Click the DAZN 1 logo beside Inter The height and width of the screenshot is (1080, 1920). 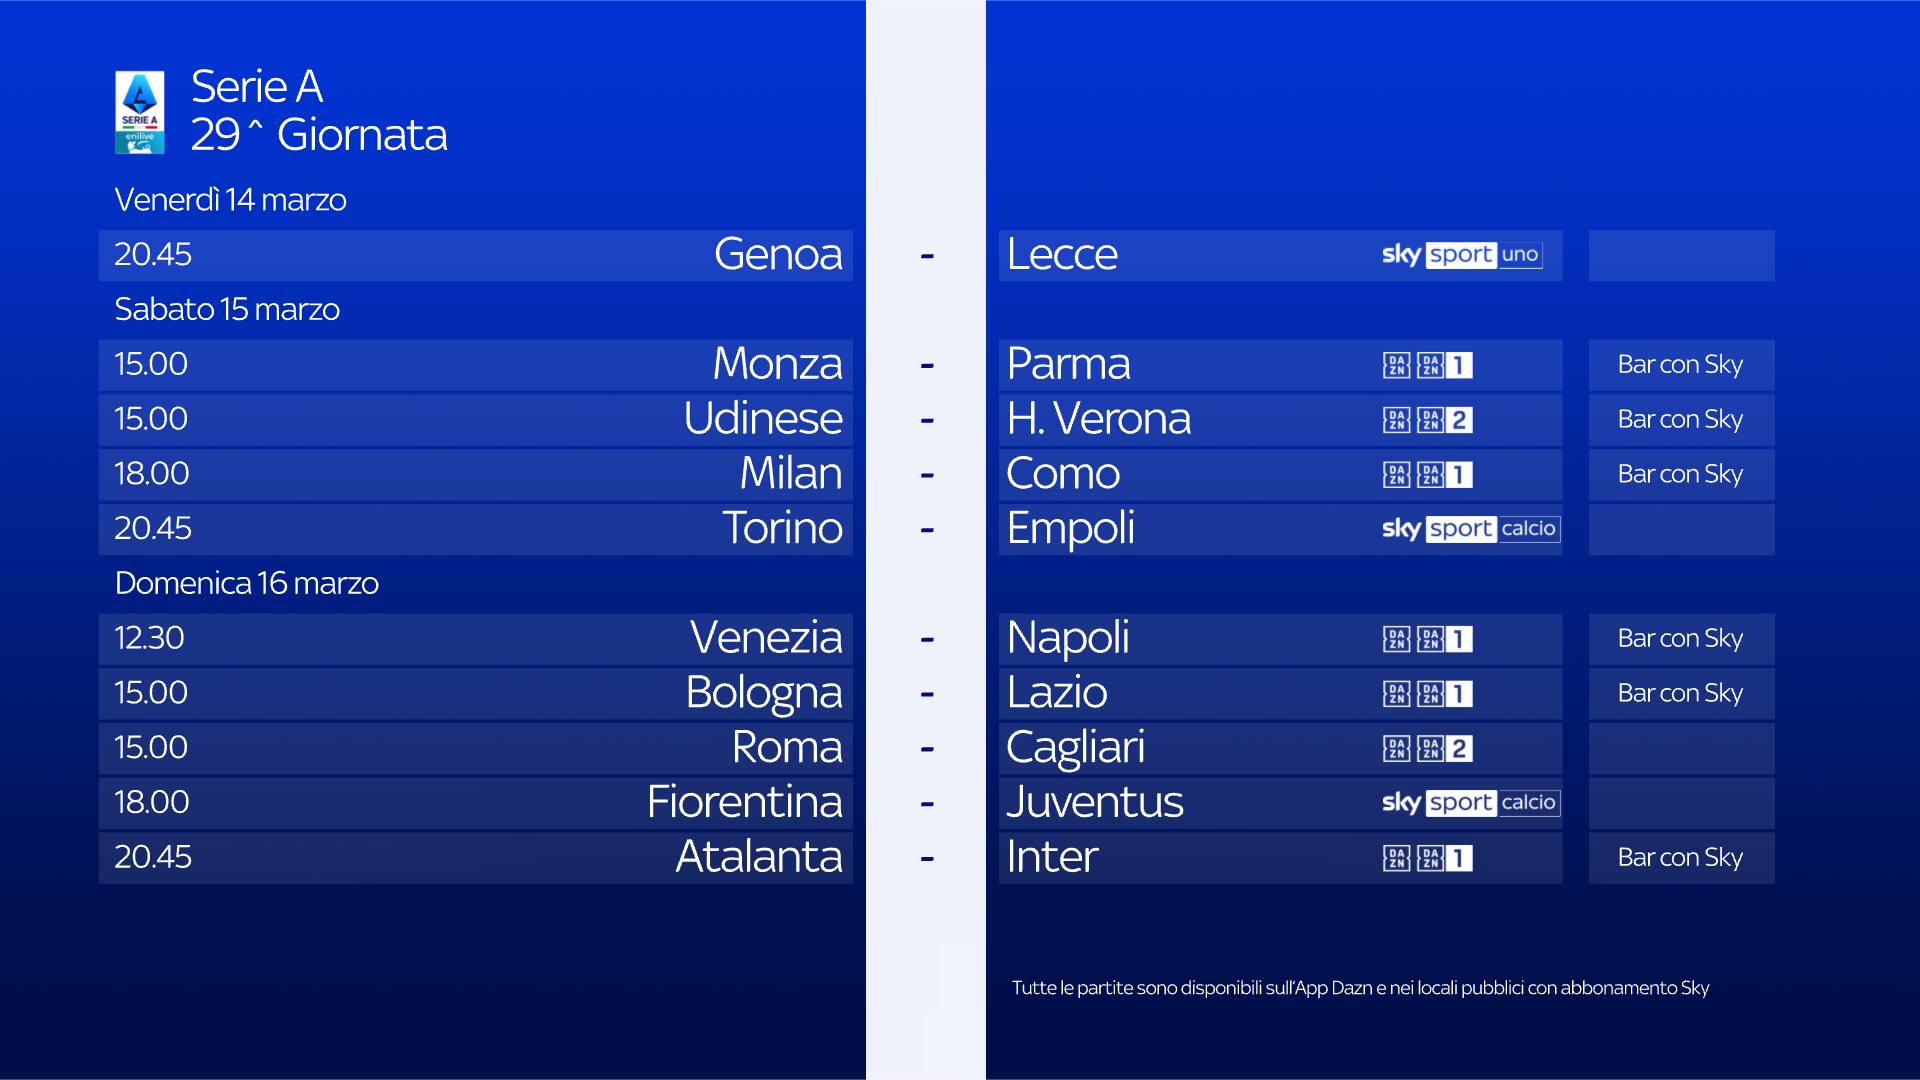click(x=1444, y=858)
